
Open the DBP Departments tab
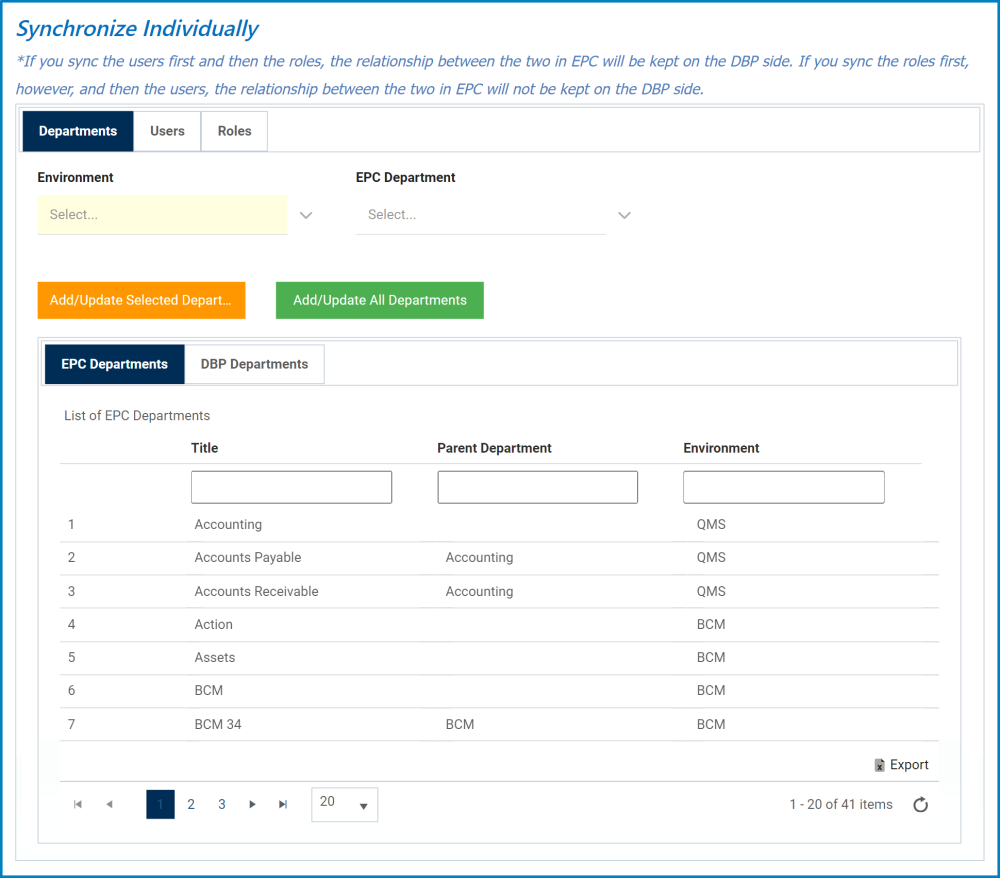[x=253, y=364]
